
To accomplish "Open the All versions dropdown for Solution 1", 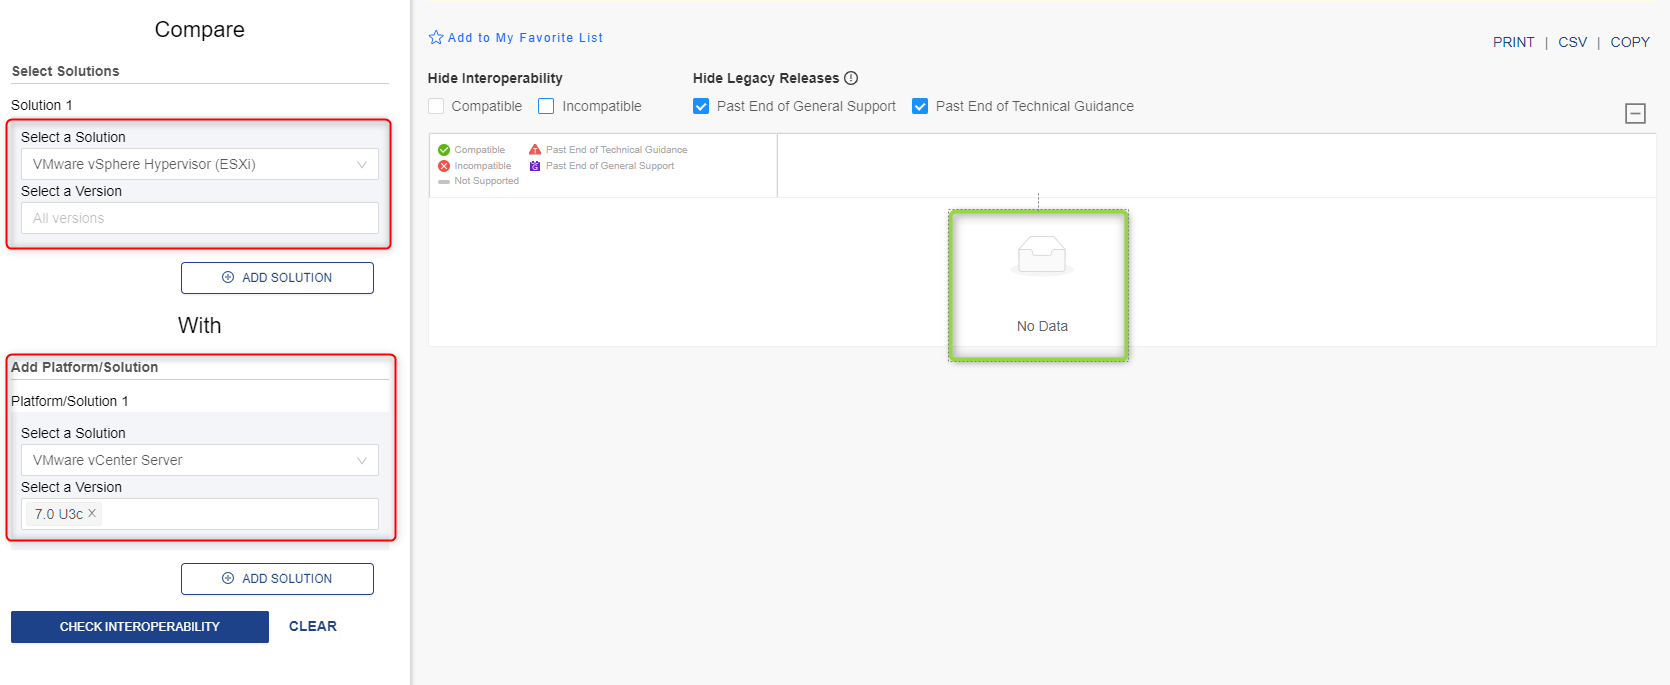I will (x=200, y=218).
